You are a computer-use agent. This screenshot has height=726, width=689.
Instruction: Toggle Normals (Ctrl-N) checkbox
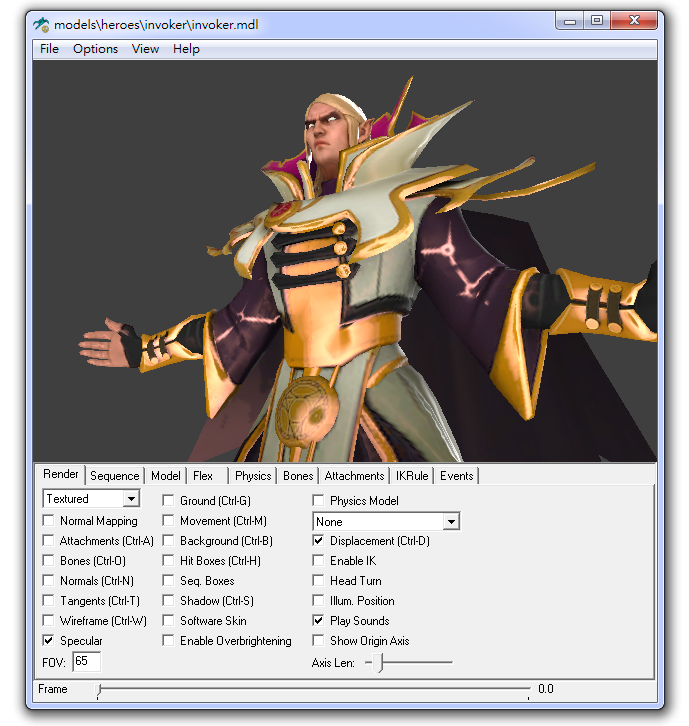[48, 580]
